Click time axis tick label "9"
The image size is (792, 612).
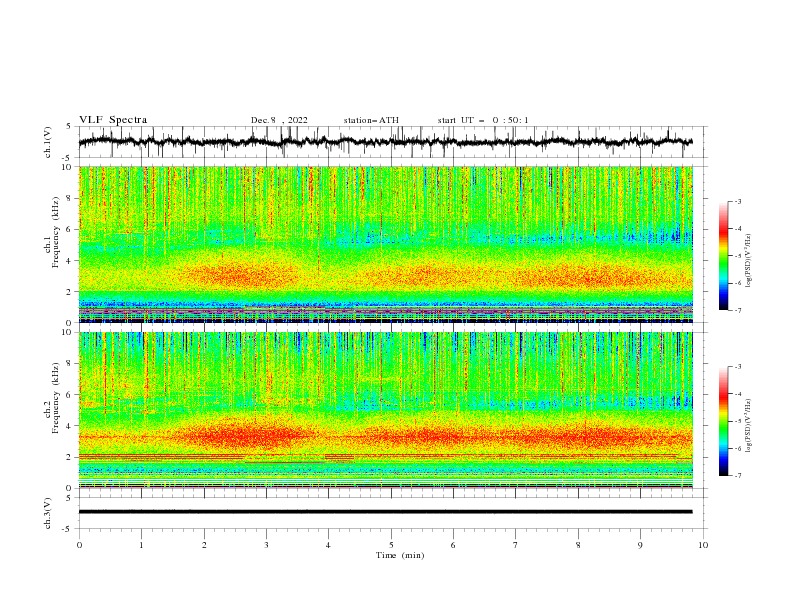[x=640, y=545]
